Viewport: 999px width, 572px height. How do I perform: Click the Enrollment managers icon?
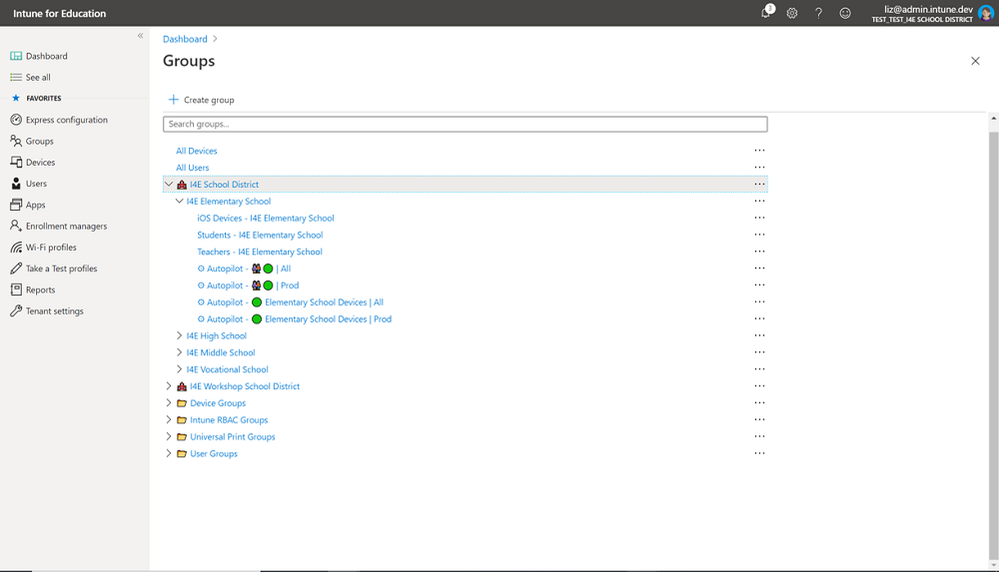coord(16,226)
